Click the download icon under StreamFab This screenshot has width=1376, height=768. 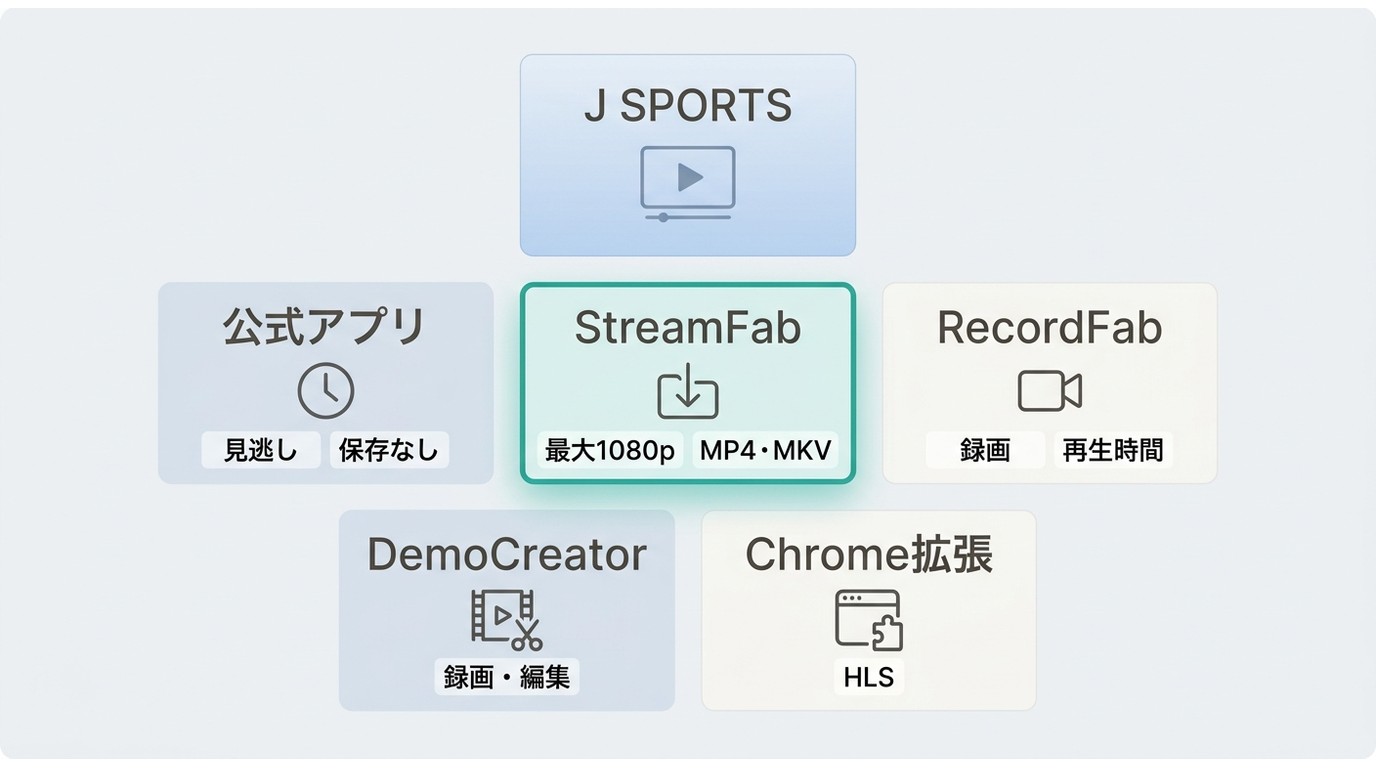click(x=688, y=393)
